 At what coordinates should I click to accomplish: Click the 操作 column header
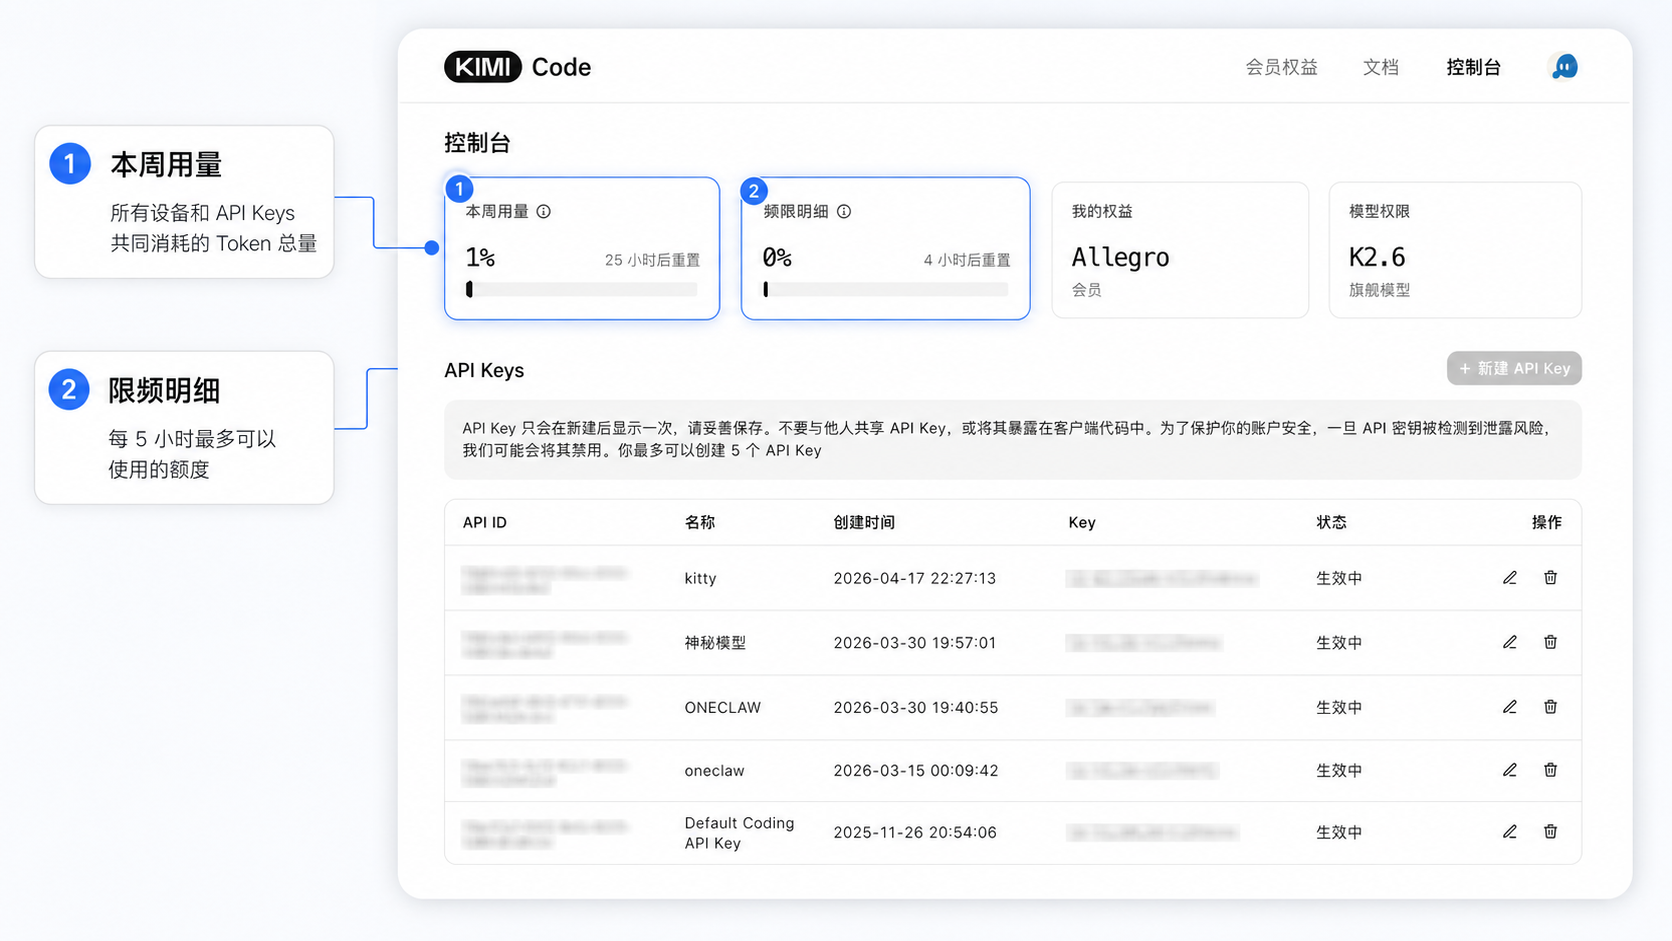(x=1547, y=522)
